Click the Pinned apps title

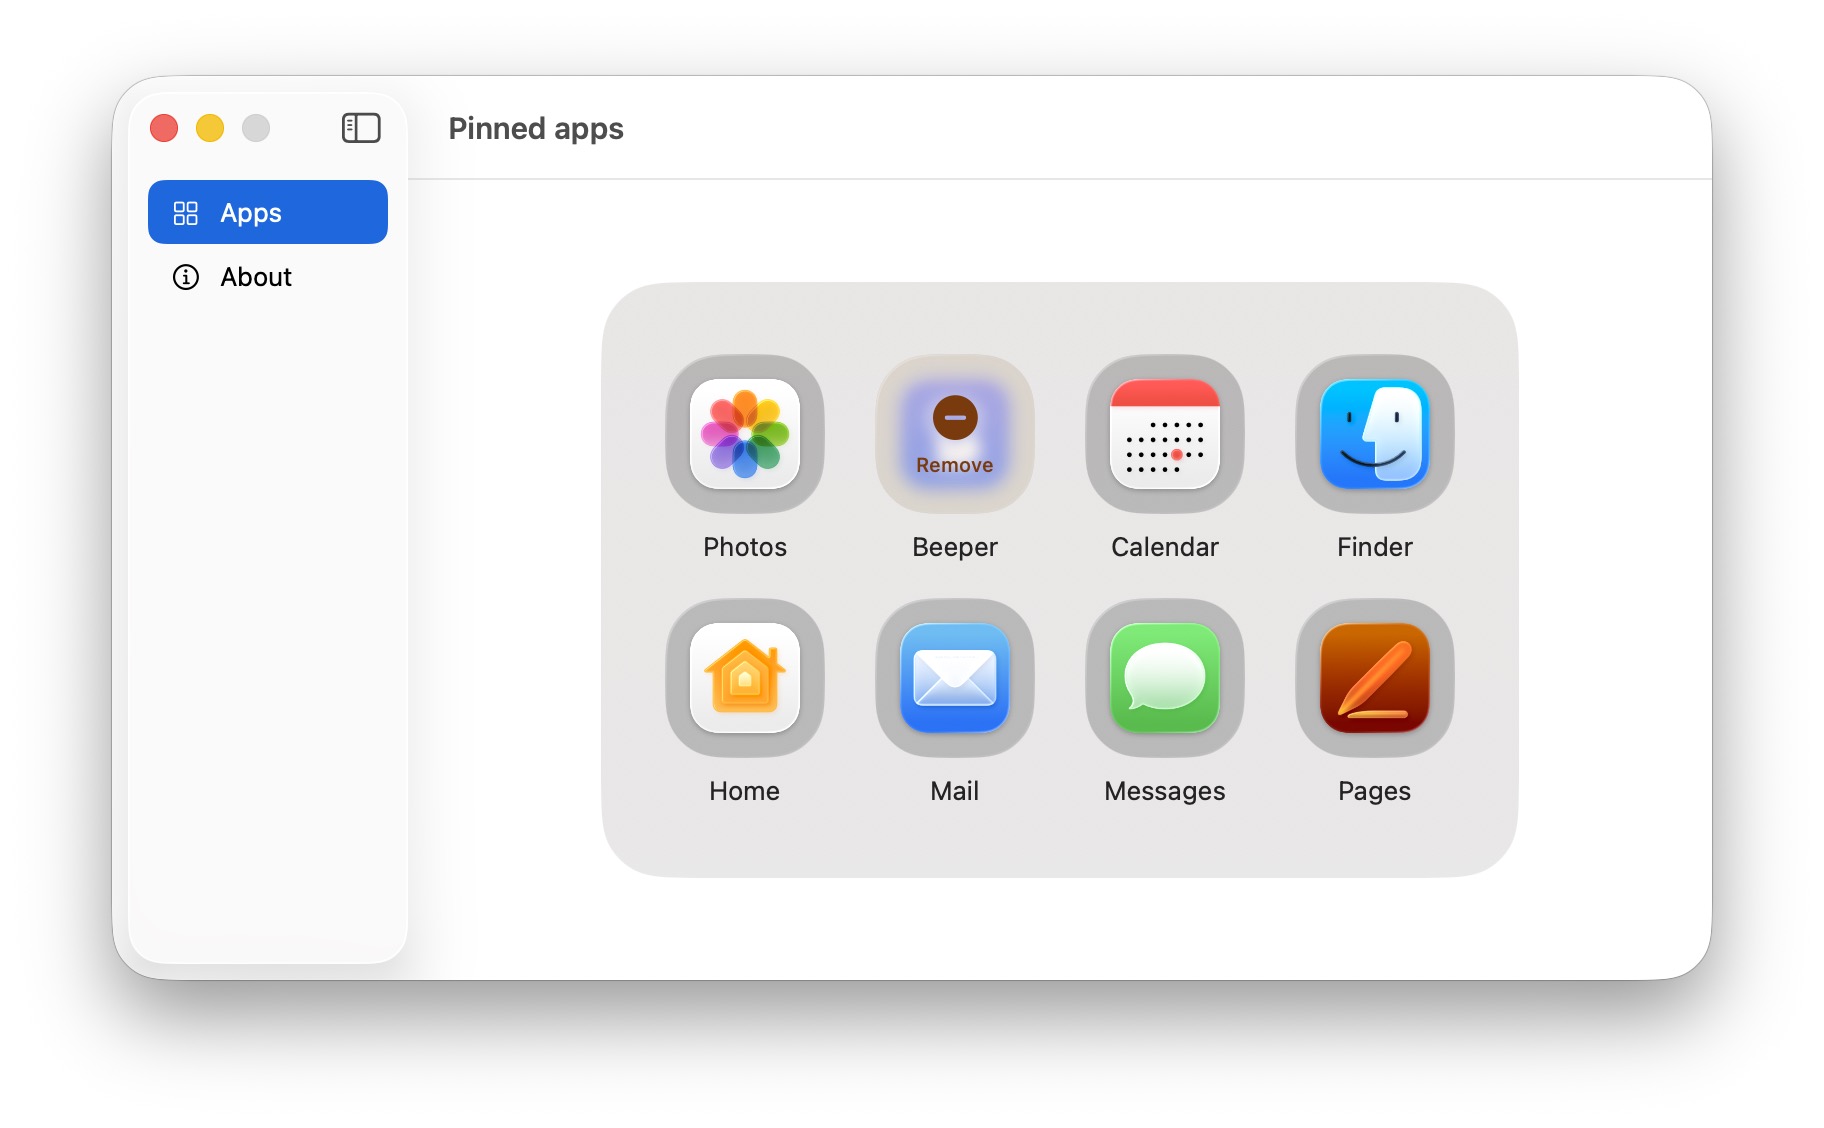pos(536,129)
